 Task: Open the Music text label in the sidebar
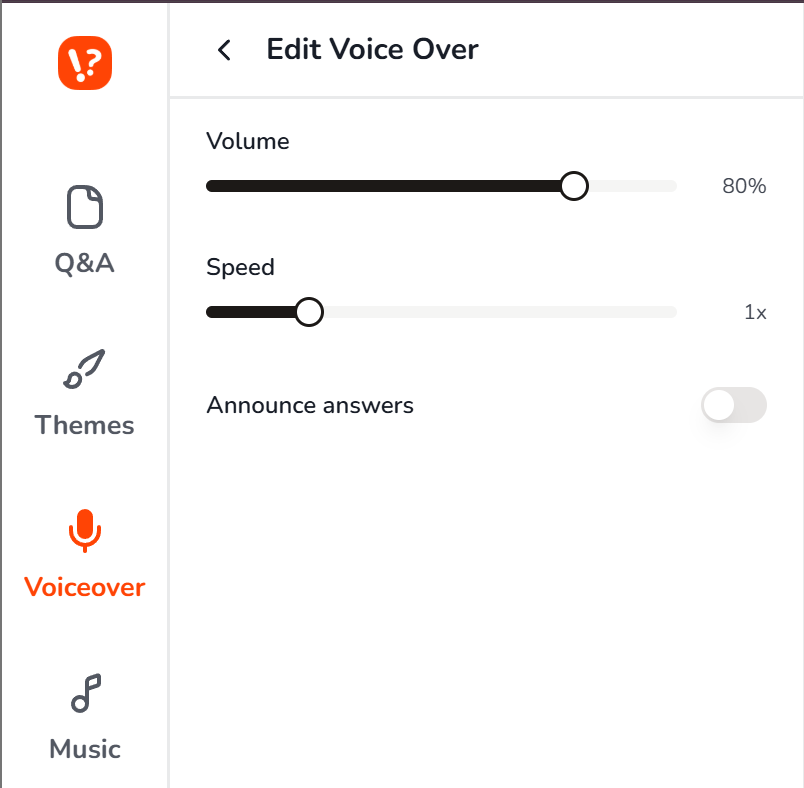click(x=85, y=749)
